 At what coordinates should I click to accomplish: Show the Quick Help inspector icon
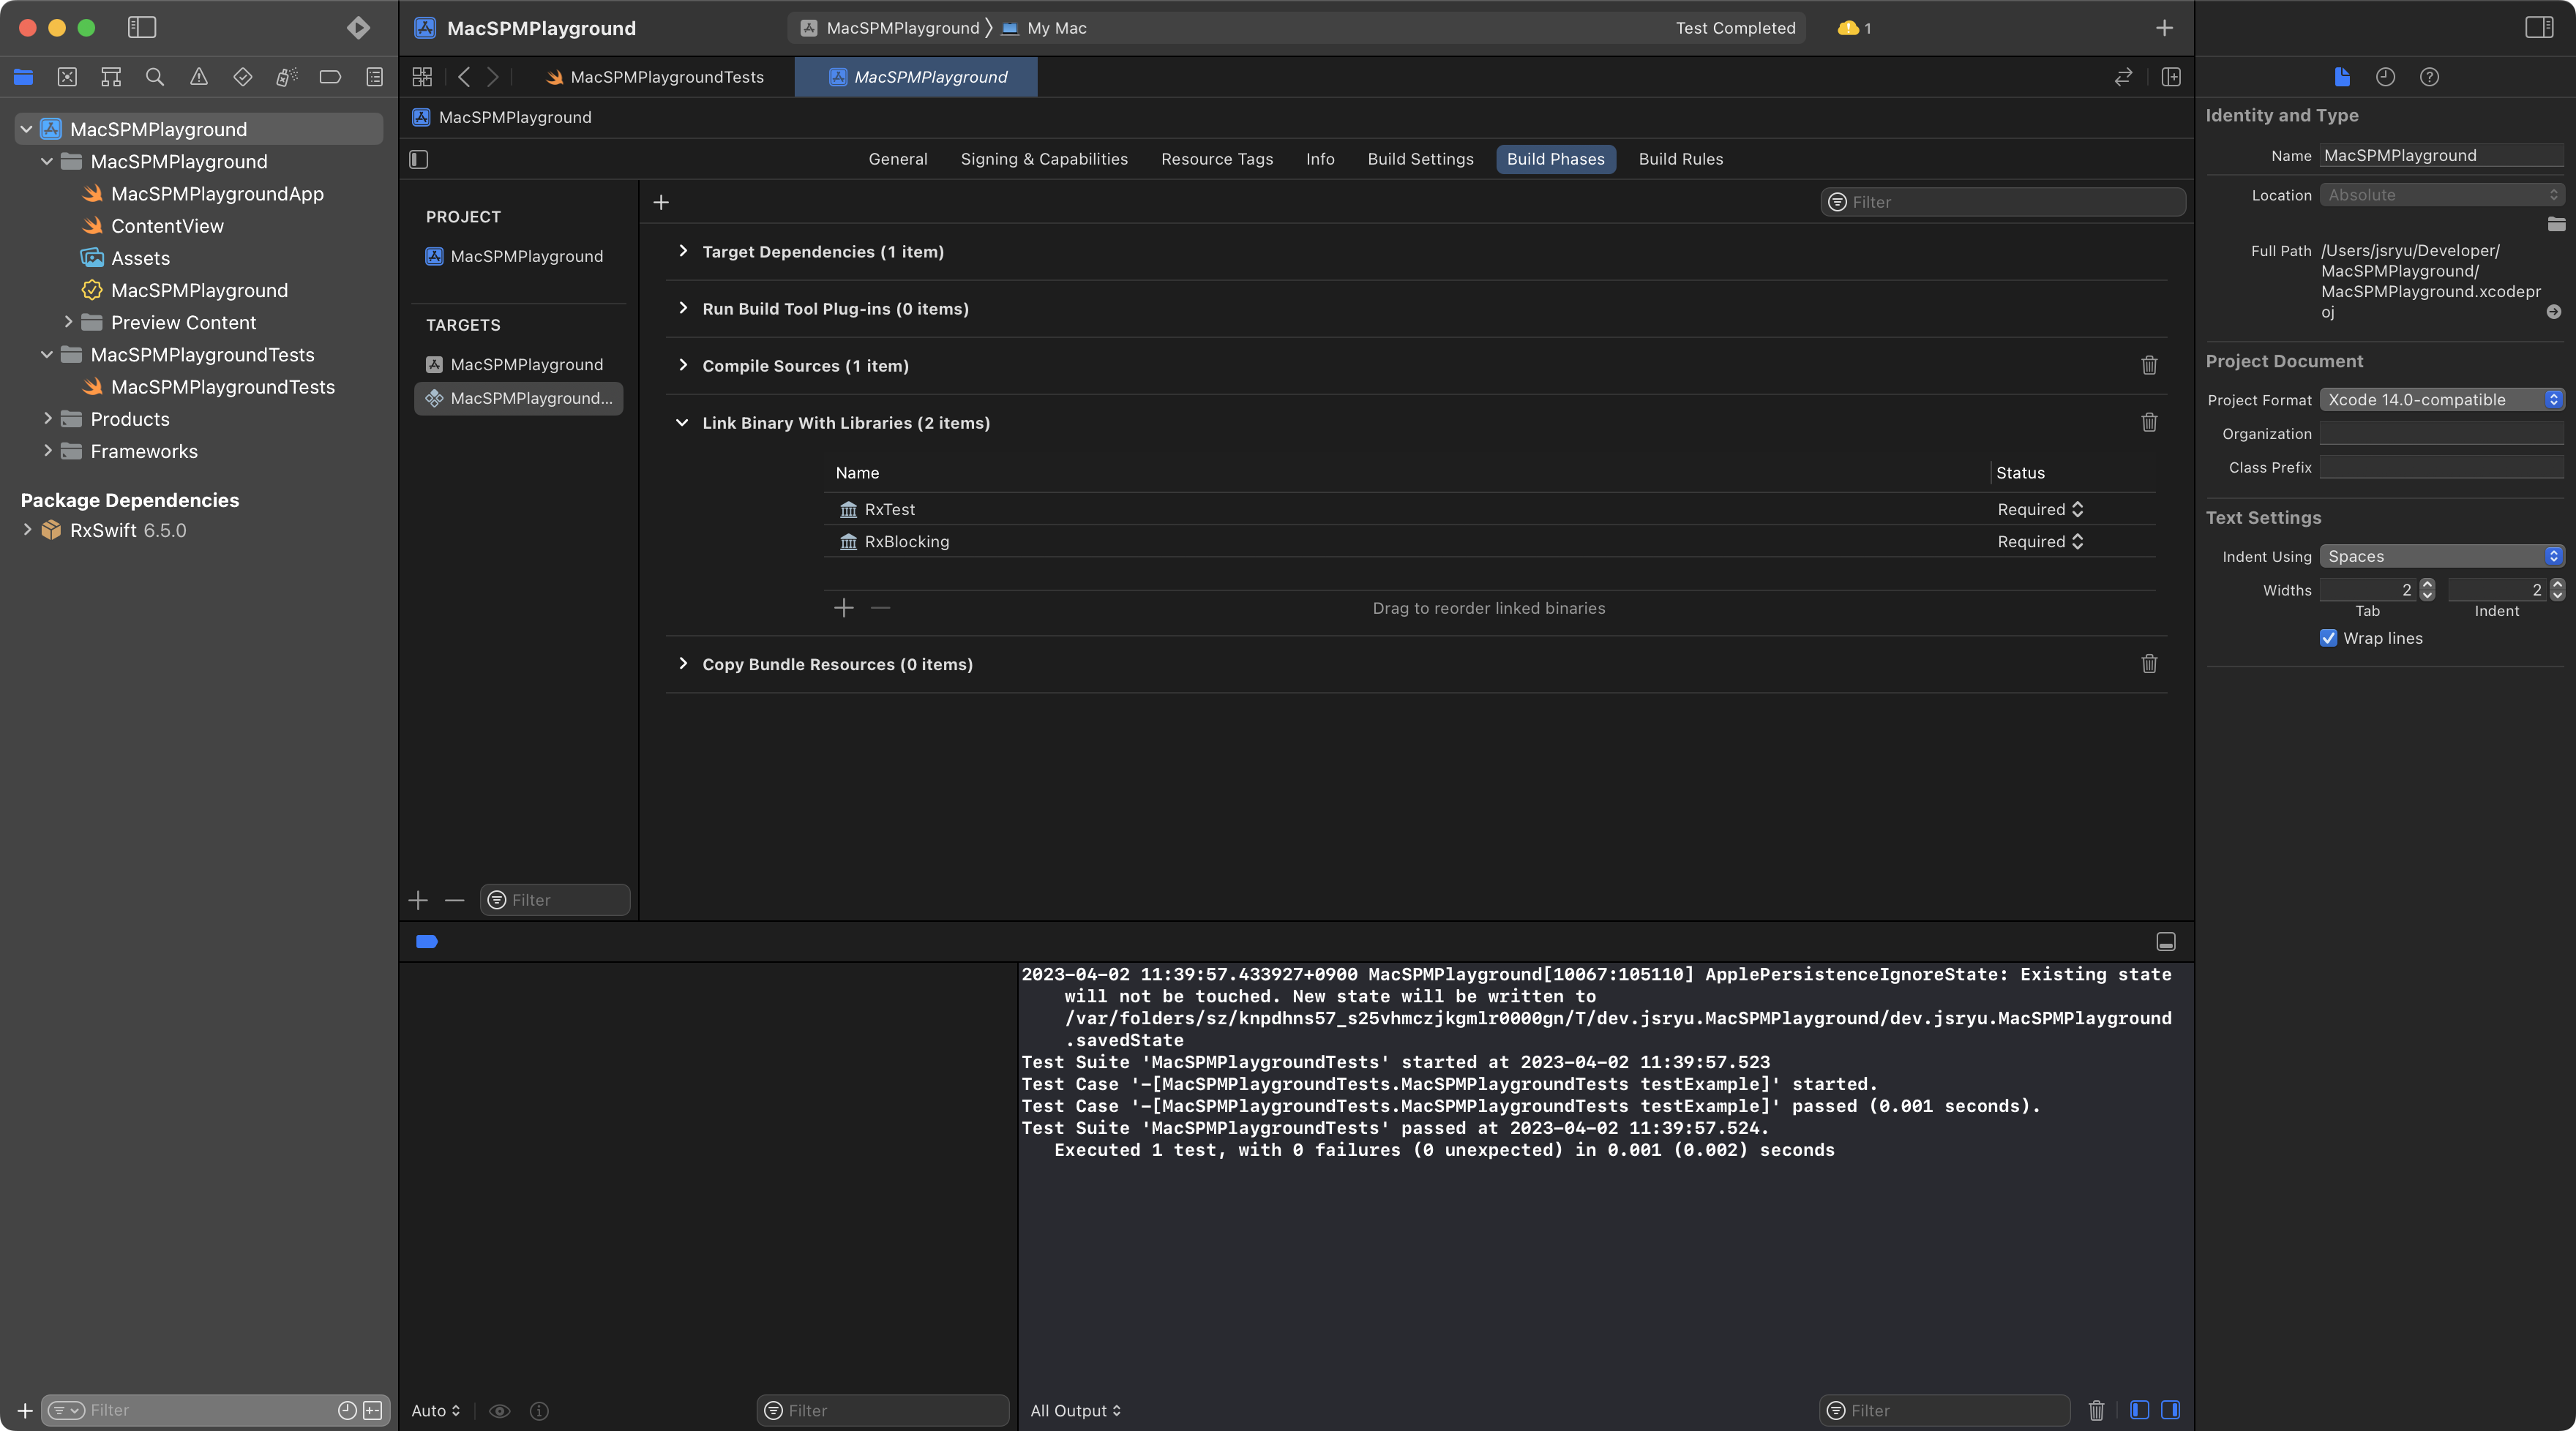[x=2429, y=77]
